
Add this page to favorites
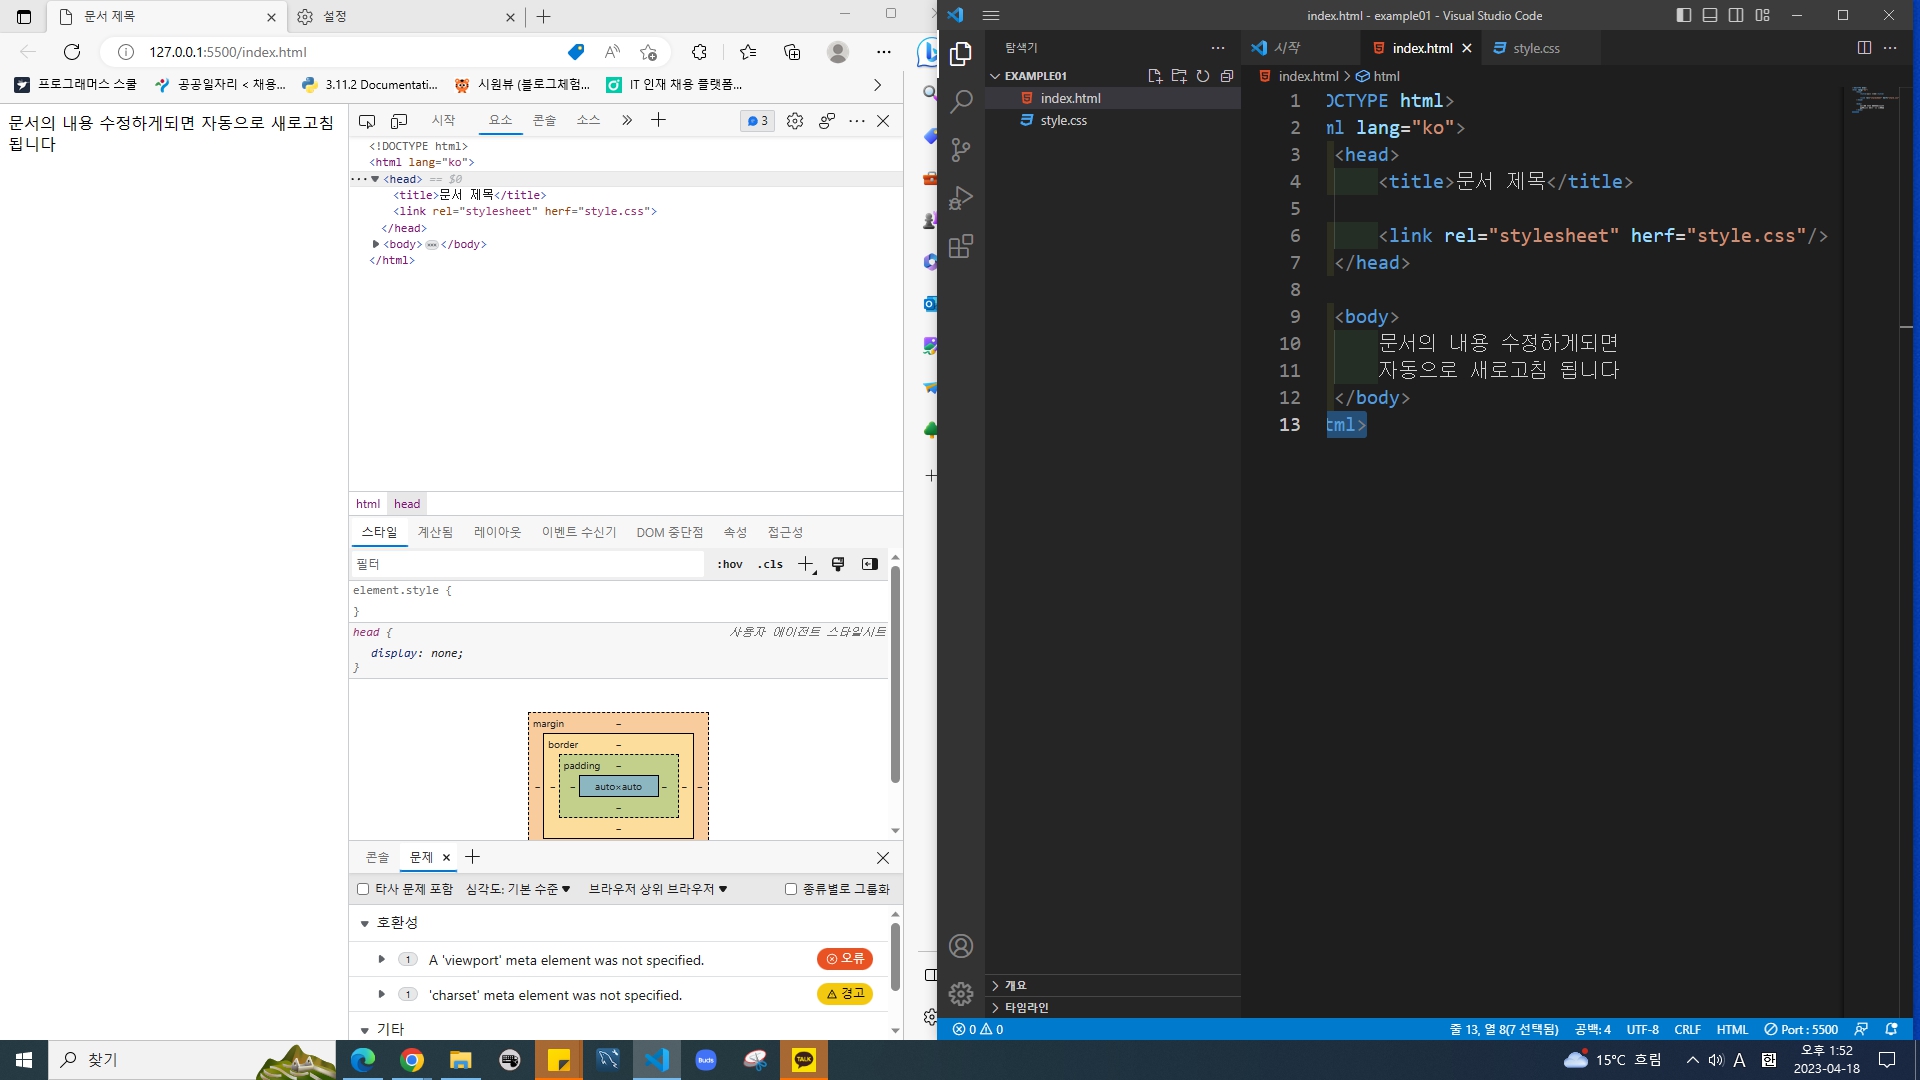click(648, 52)
